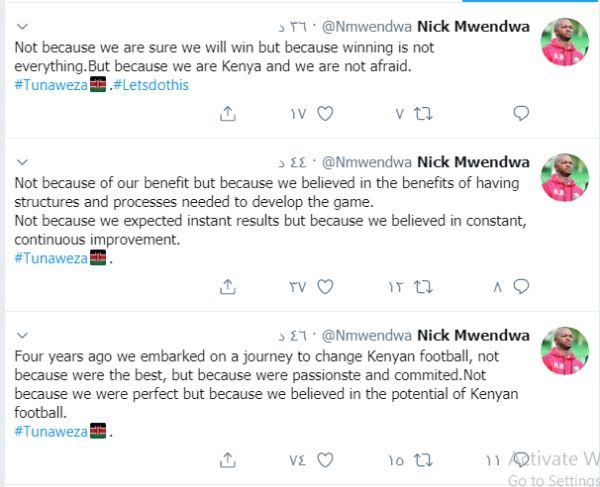600x487 pixels.
Task: Like the "structures and processes" tweet
Action: 324,287
